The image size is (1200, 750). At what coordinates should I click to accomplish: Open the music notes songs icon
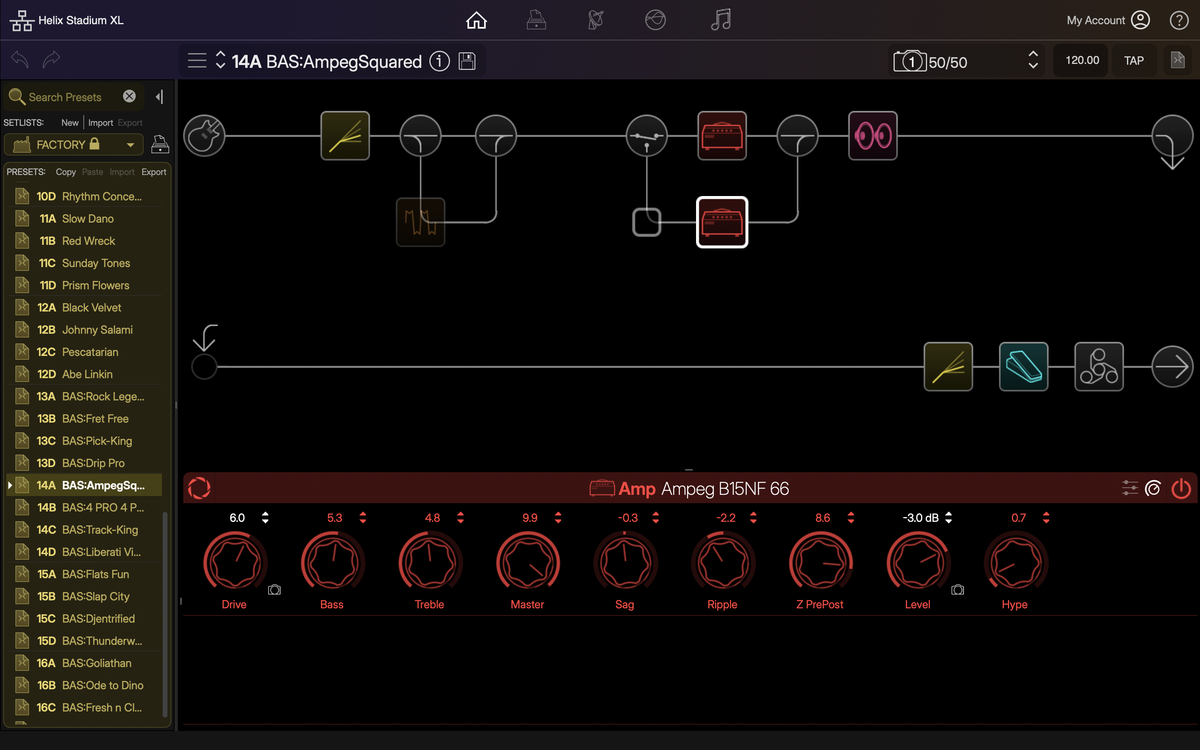[x=720, y=20]
